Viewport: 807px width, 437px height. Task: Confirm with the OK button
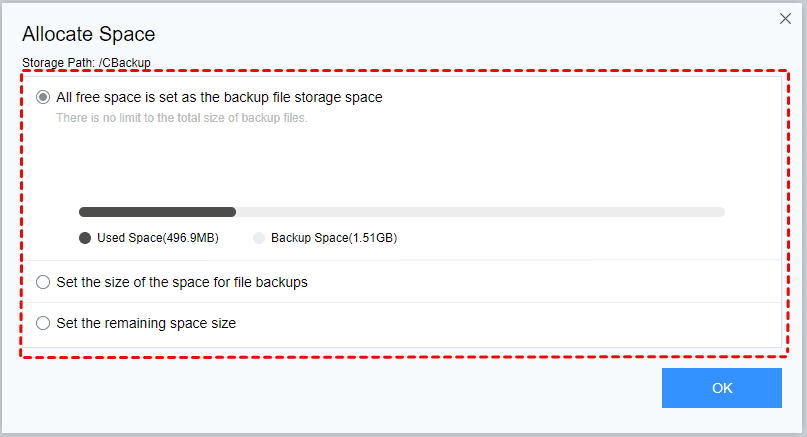click(722, 388)
